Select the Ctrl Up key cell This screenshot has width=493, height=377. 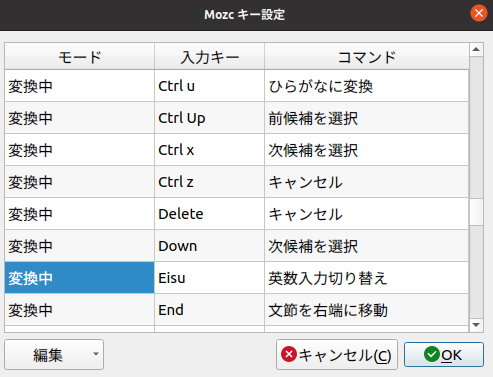point(209,118)
